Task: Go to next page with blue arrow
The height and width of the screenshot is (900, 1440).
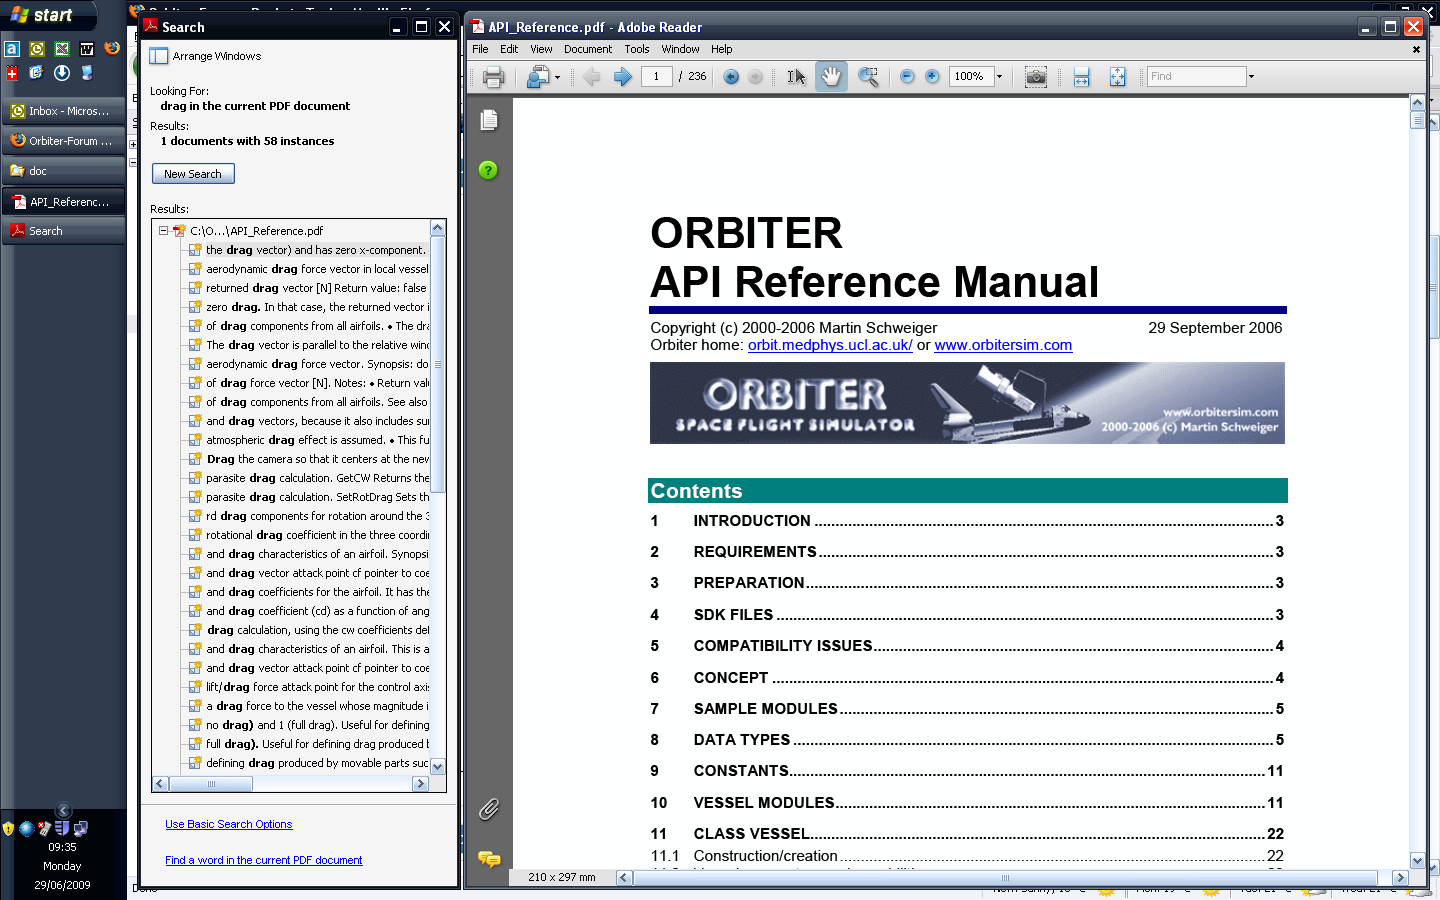Action: click(622, 77)
